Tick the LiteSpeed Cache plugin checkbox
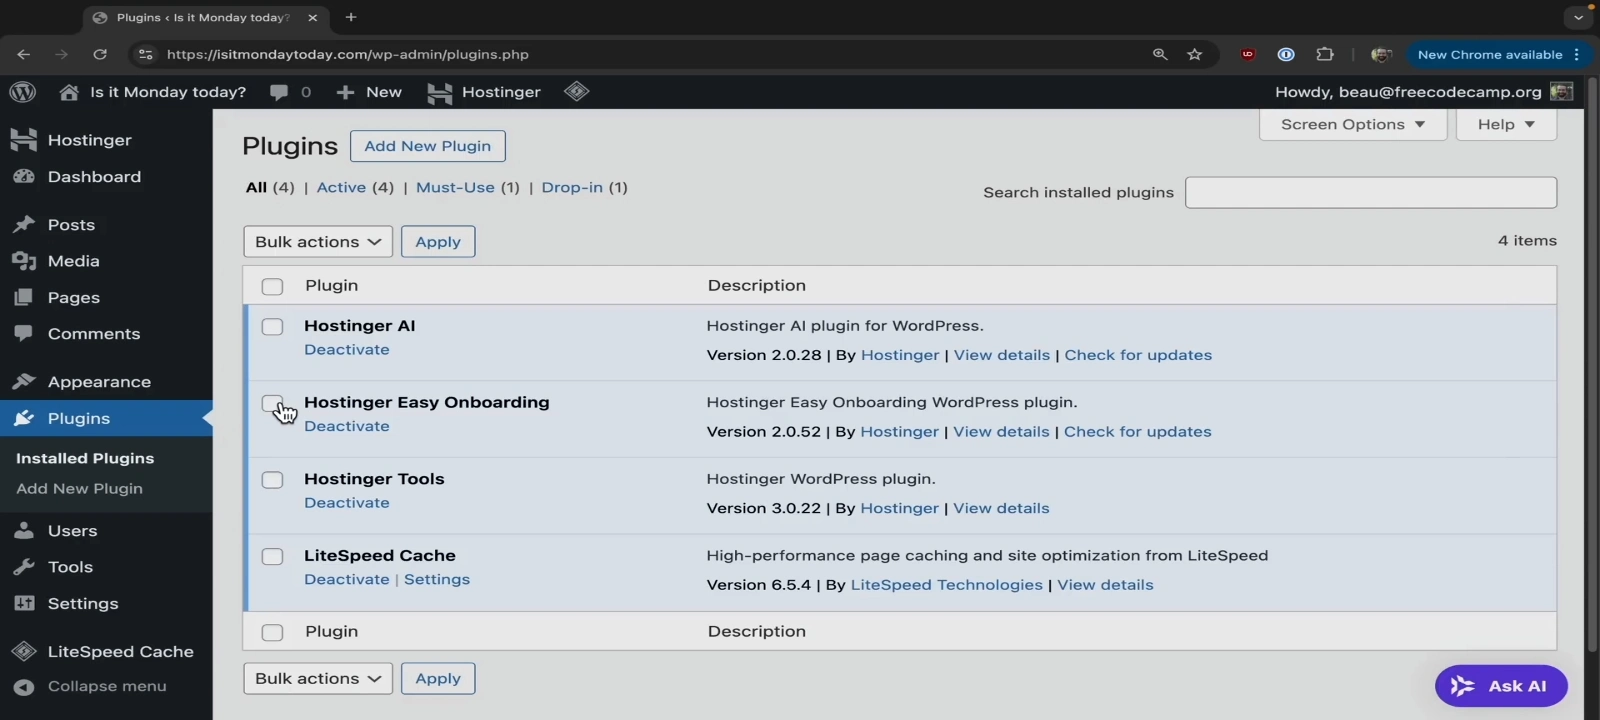The image size is (1600, 720). point(272,557)
